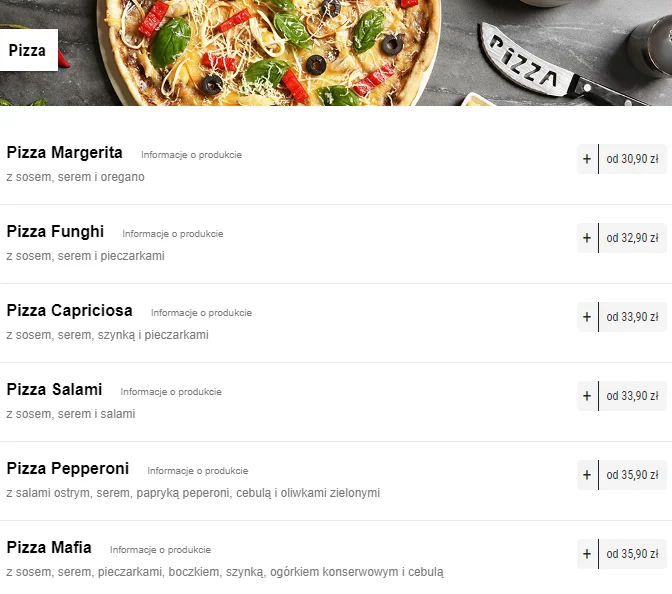Click the Pizza category label on banner
Image resolution: width=672 pixels, height=594 pixels.
pos(27,50)
